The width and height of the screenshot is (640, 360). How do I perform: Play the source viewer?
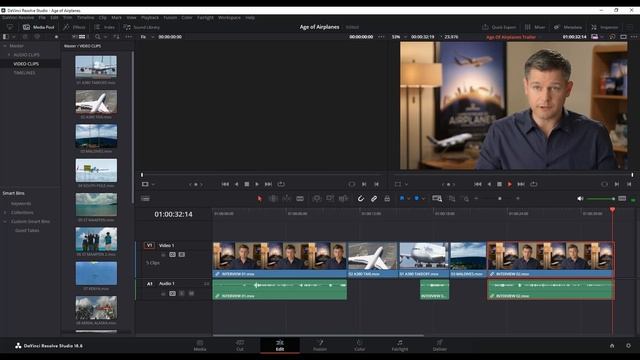[257, 184]
